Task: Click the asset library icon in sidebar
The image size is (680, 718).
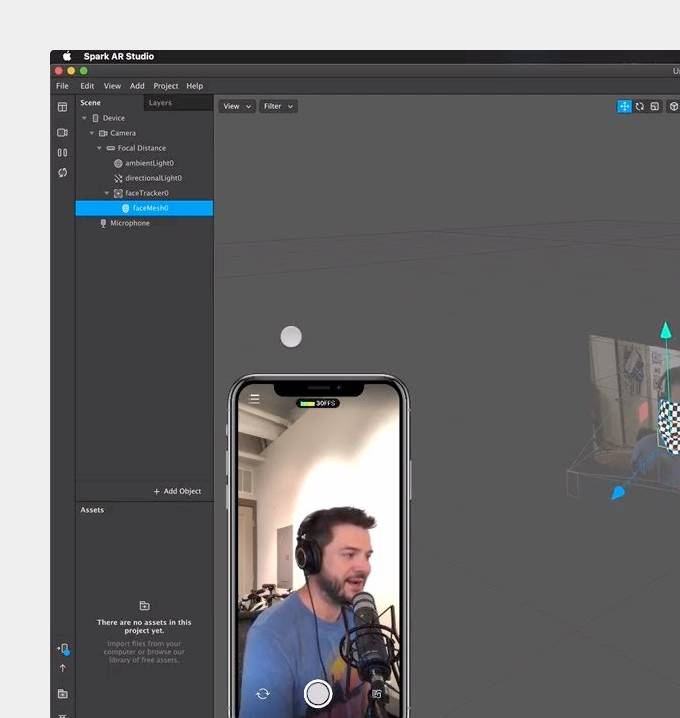Action: pyautogui.click(x=63, y=694)
